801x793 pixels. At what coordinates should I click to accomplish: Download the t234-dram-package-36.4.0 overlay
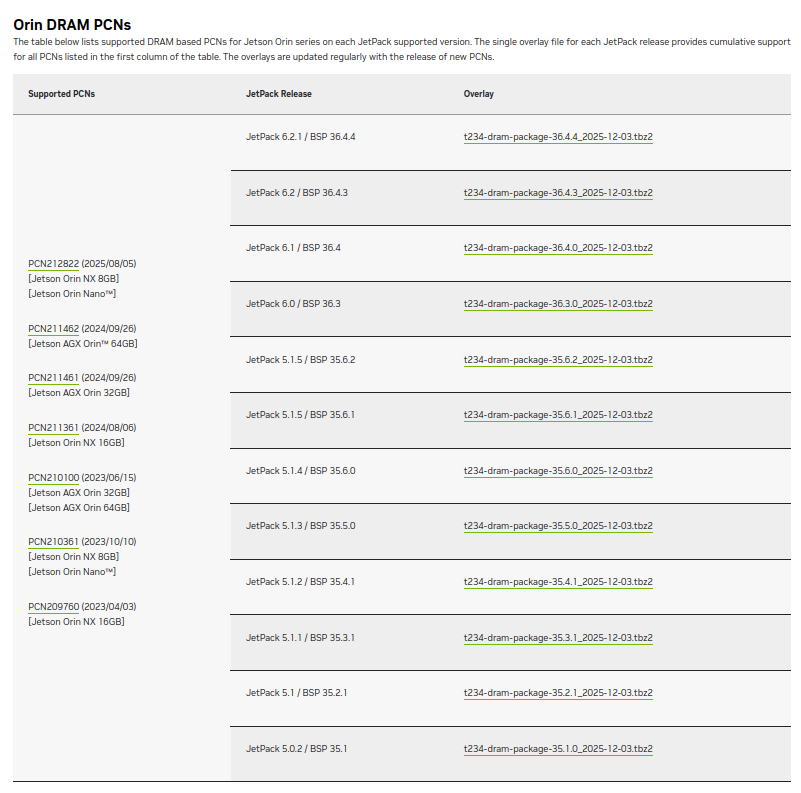pos(557,248)
